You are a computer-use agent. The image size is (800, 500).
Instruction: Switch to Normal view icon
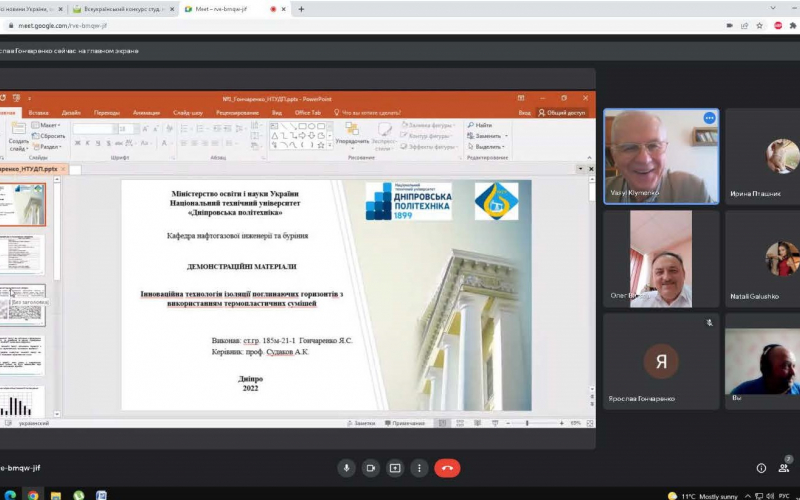pyautogui.click(x=442, y=423)
